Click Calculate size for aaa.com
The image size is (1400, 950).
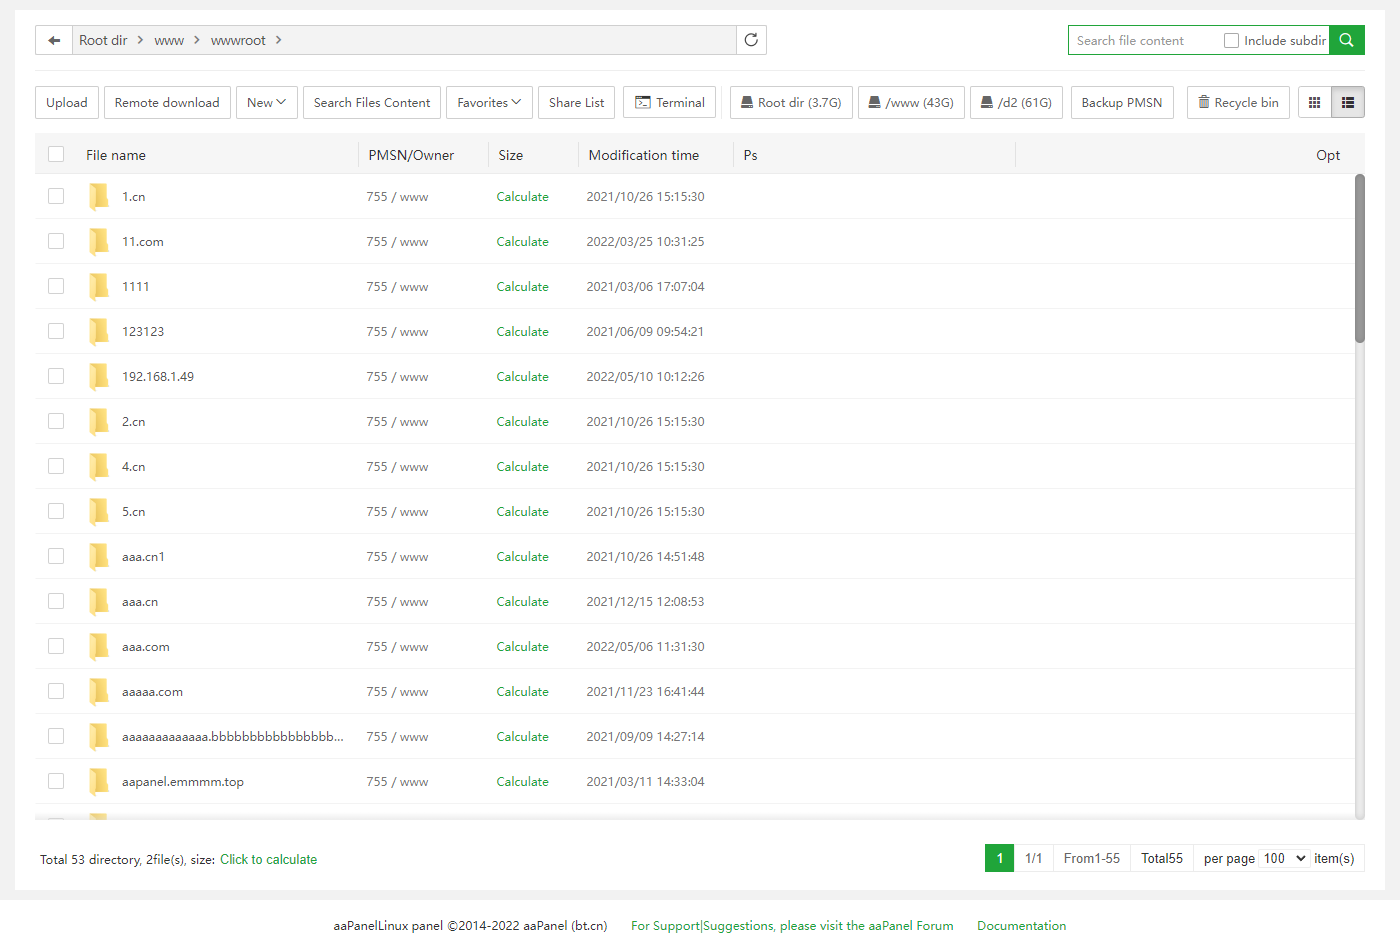coord(522,647)
